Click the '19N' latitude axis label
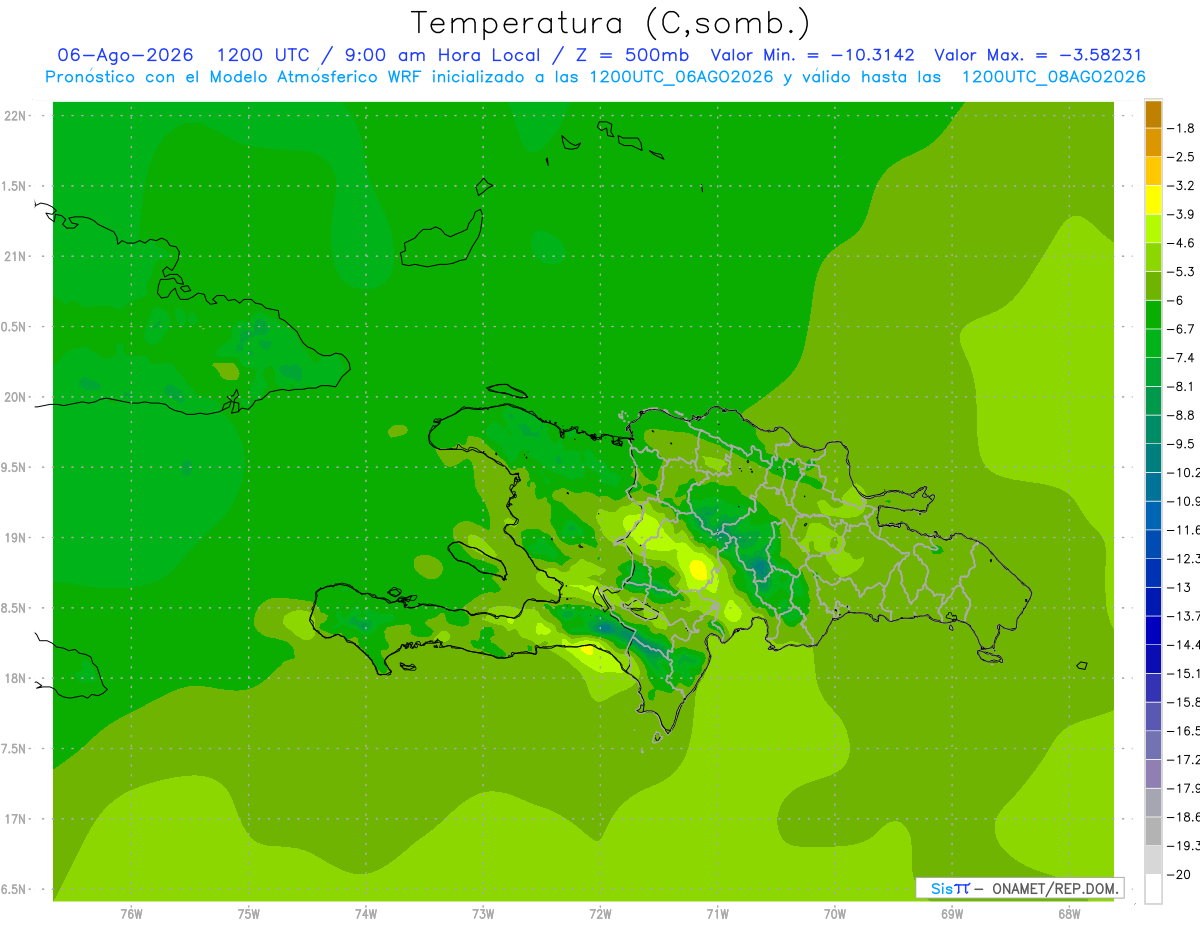The height and width of the screenshot is (927, 1200). pyautogui.click(x=15, y=538)
